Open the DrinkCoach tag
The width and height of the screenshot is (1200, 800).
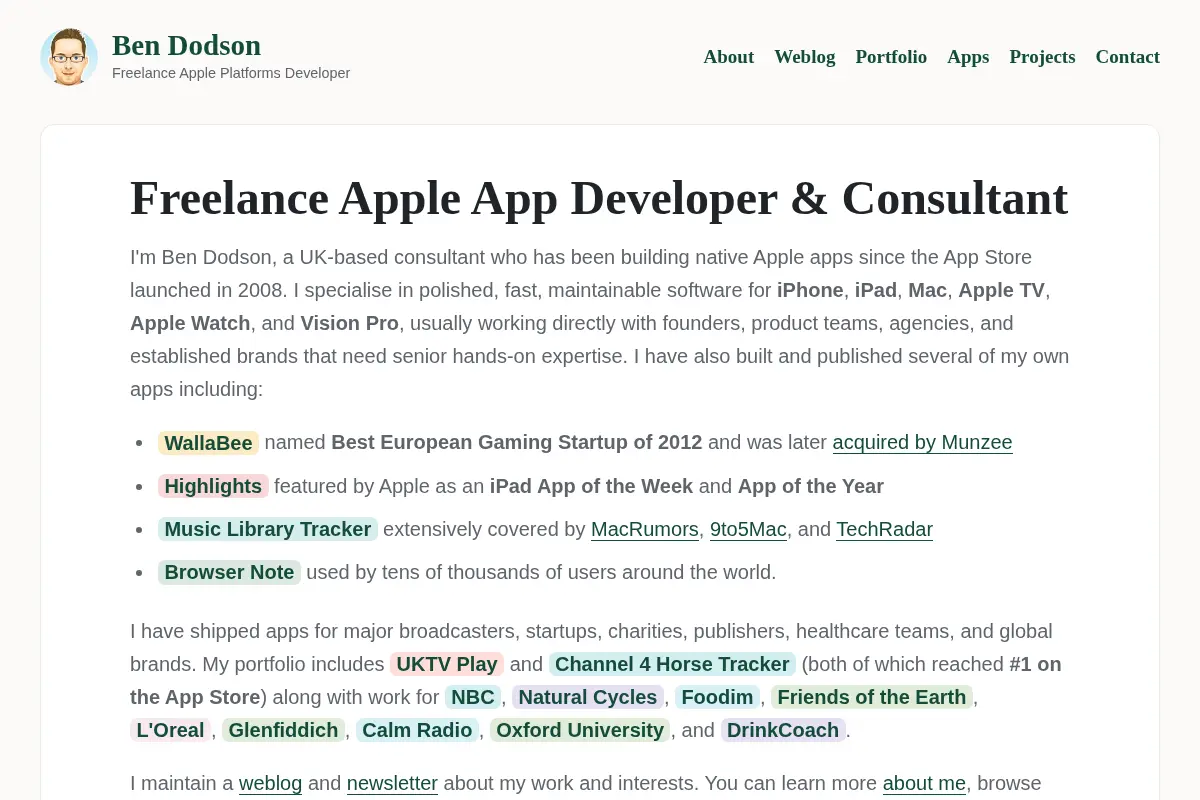[x=783, y=730]
